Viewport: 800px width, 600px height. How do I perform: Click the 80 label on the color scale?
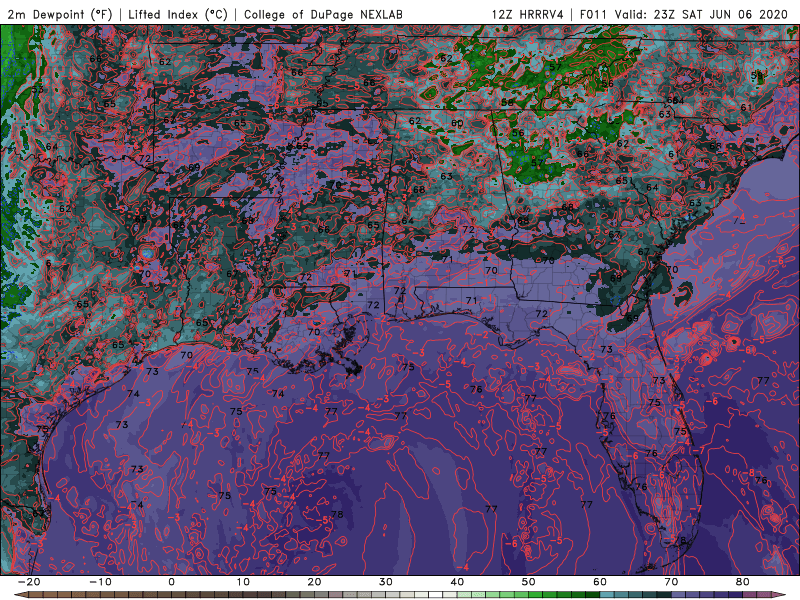[x=743, y=582]
